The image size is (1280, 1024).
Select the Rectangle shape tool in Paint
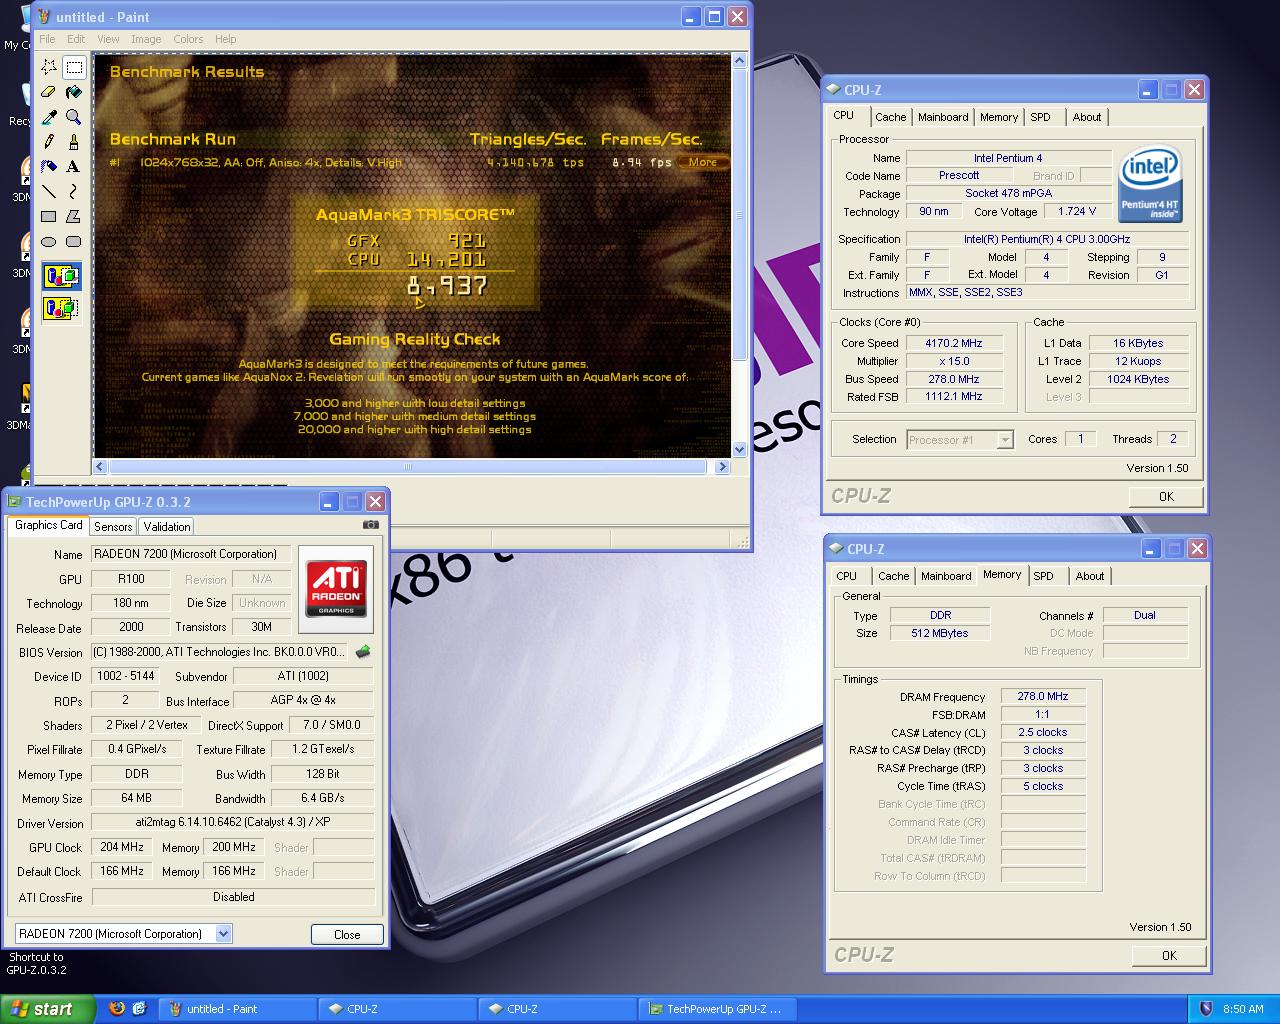click(49, 216)
